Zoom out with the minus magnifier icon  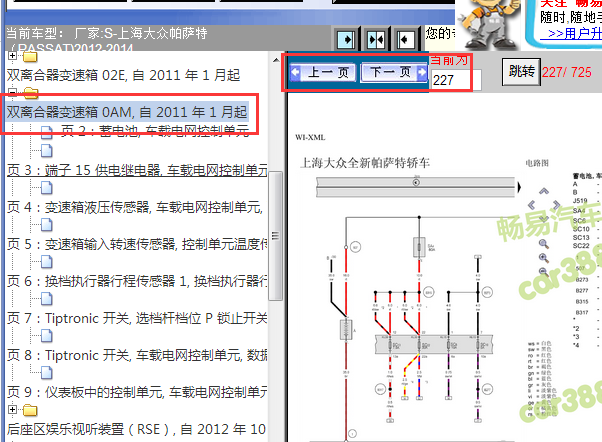pos(544,271)
